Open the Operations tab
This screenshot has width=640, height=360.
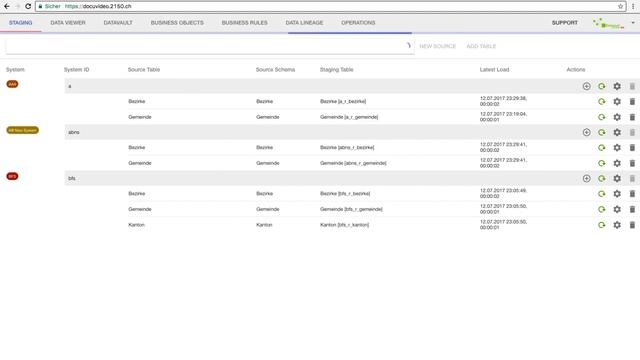click(x=358, y=23)
